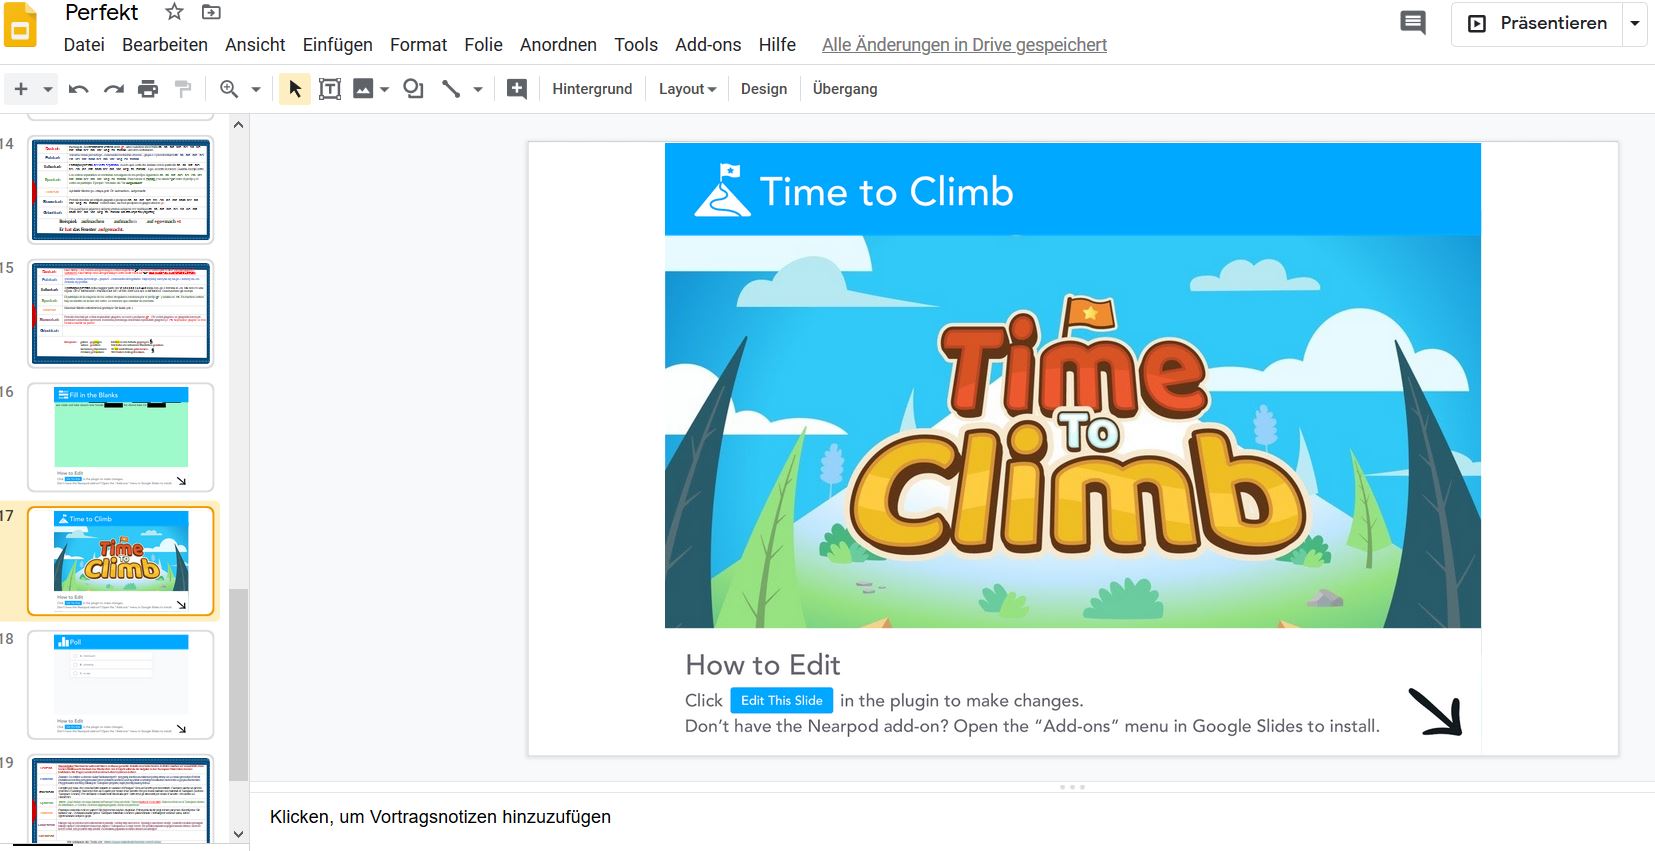Click the Move to folder icon

tap(211, 12)
